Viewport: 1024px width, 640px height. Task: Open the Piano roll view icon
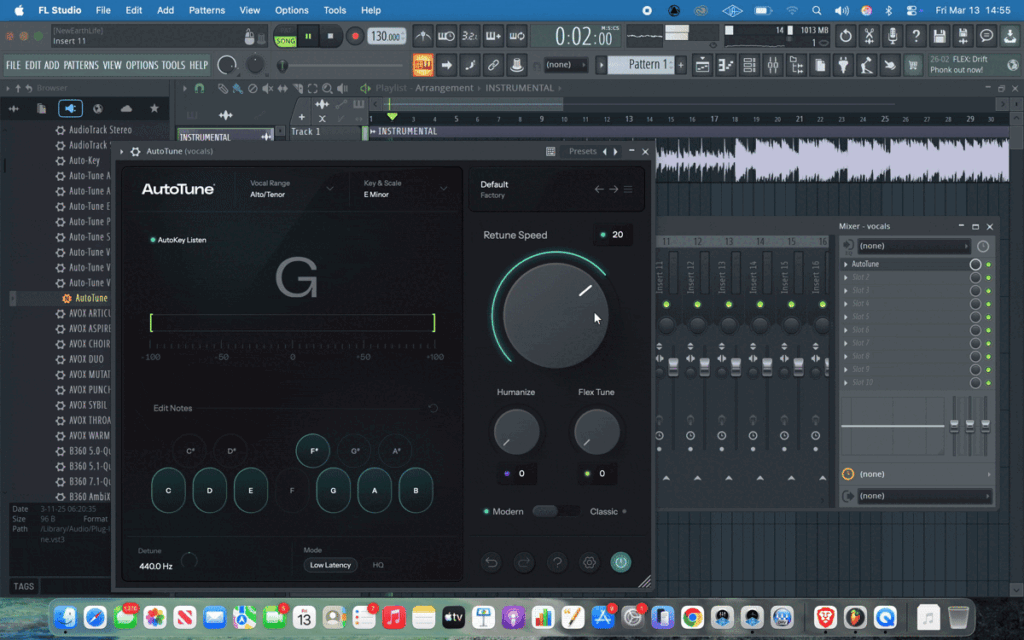tap(726, 65)
